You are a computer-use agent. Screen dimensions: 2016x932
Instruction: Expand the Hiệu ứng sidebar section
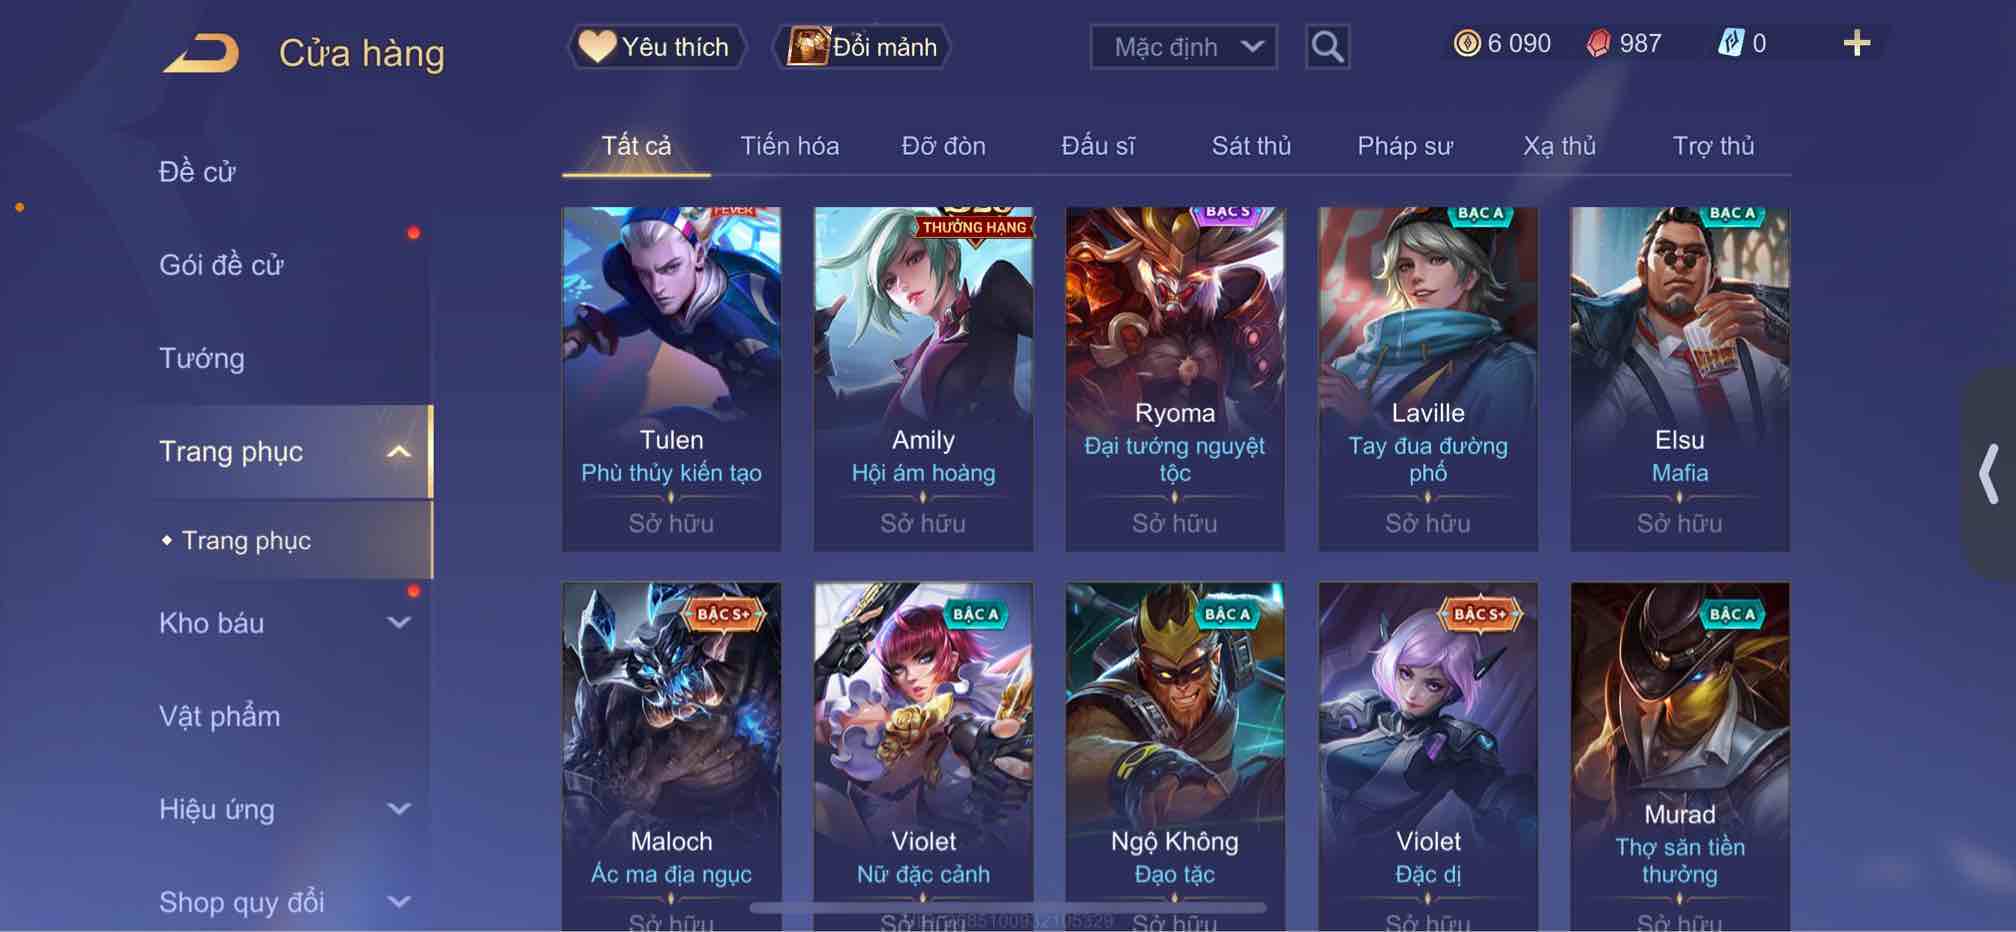(x=398, y=809)
